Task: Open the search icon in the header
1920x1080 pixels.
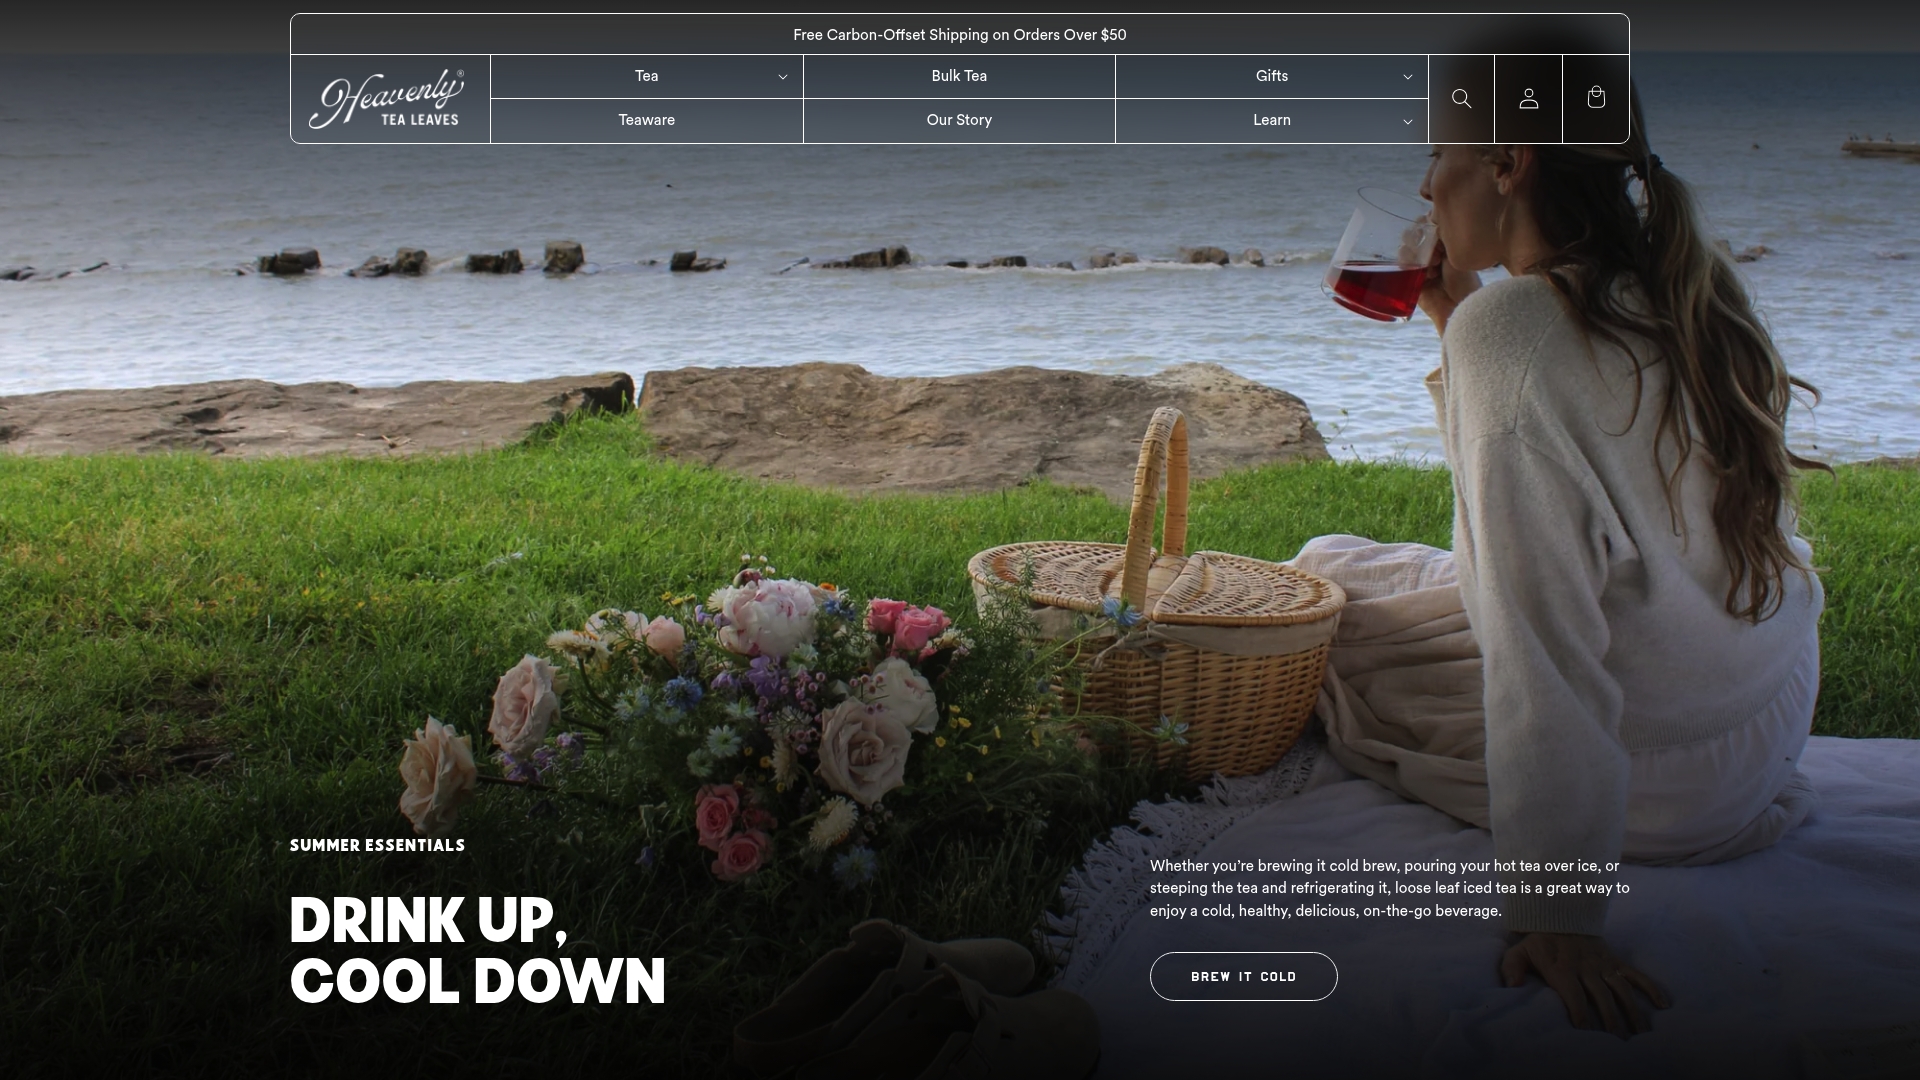Action: (x=1461, y=99)
